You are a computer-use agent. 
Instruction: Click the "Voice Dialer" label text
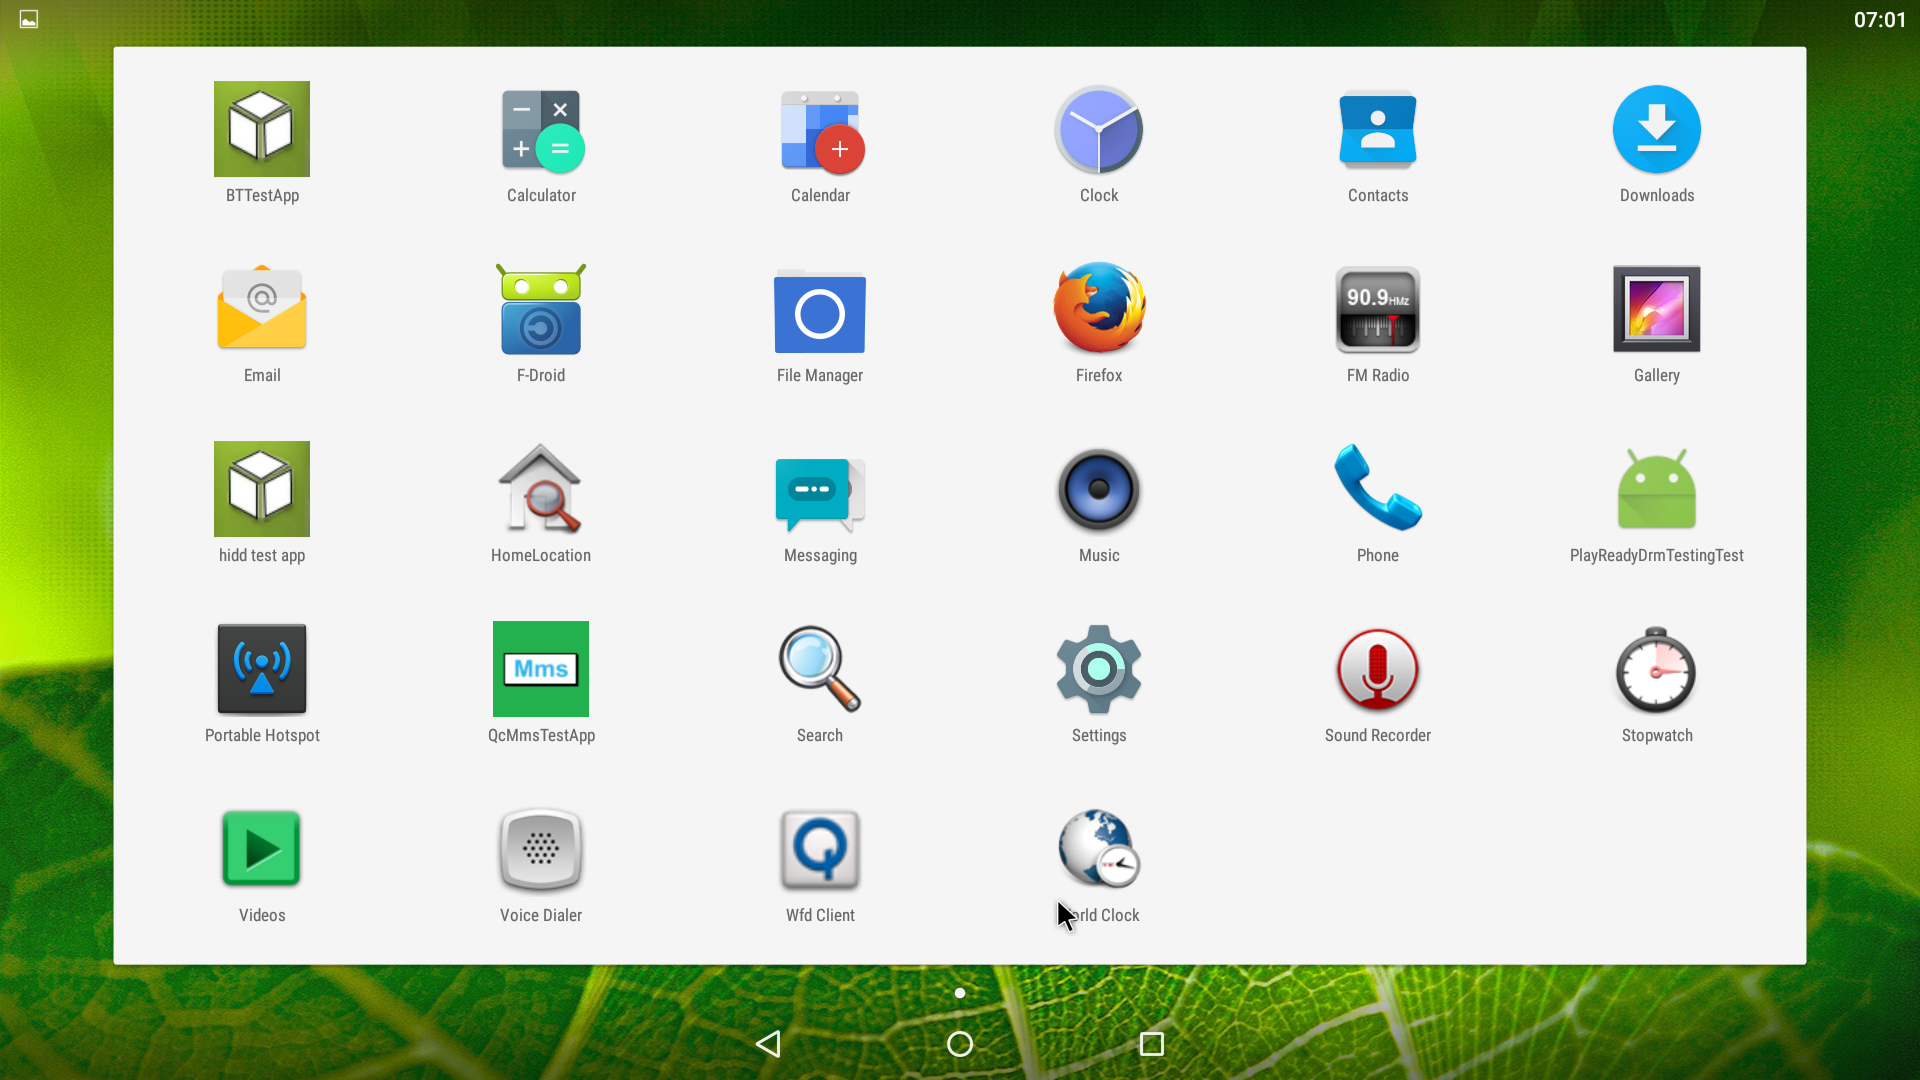pyautogui.click(x=541, y=915)
